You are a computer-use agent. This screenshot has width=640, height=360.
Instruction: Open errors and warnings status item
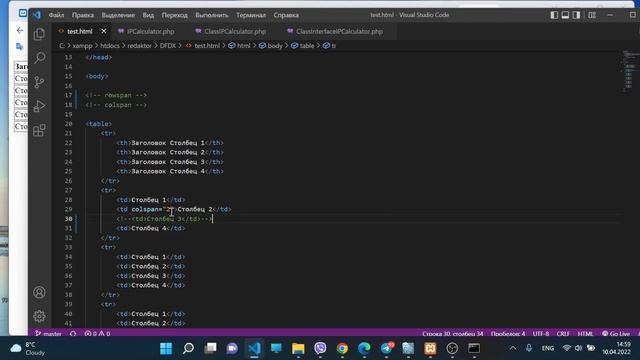tap(97, 333)
